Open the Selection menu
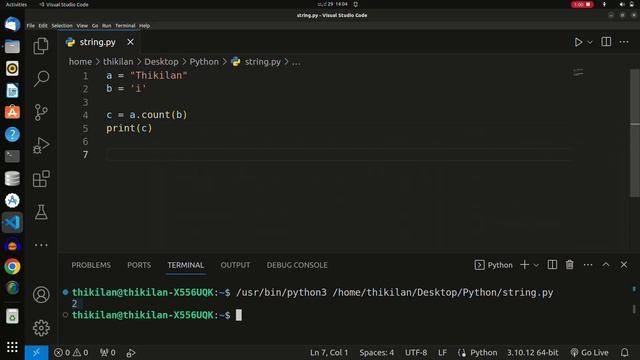 pos(62,26)
